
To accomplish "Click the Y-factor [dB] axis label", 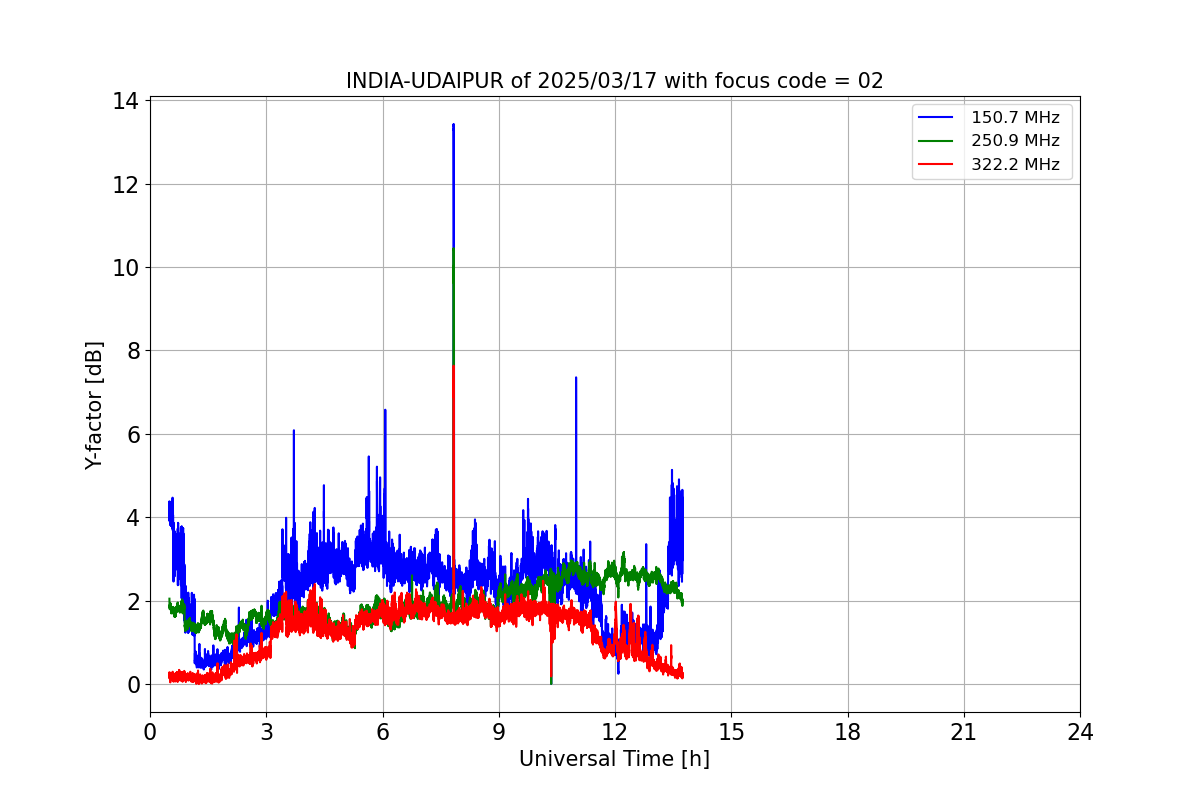I will pos(94,405).
